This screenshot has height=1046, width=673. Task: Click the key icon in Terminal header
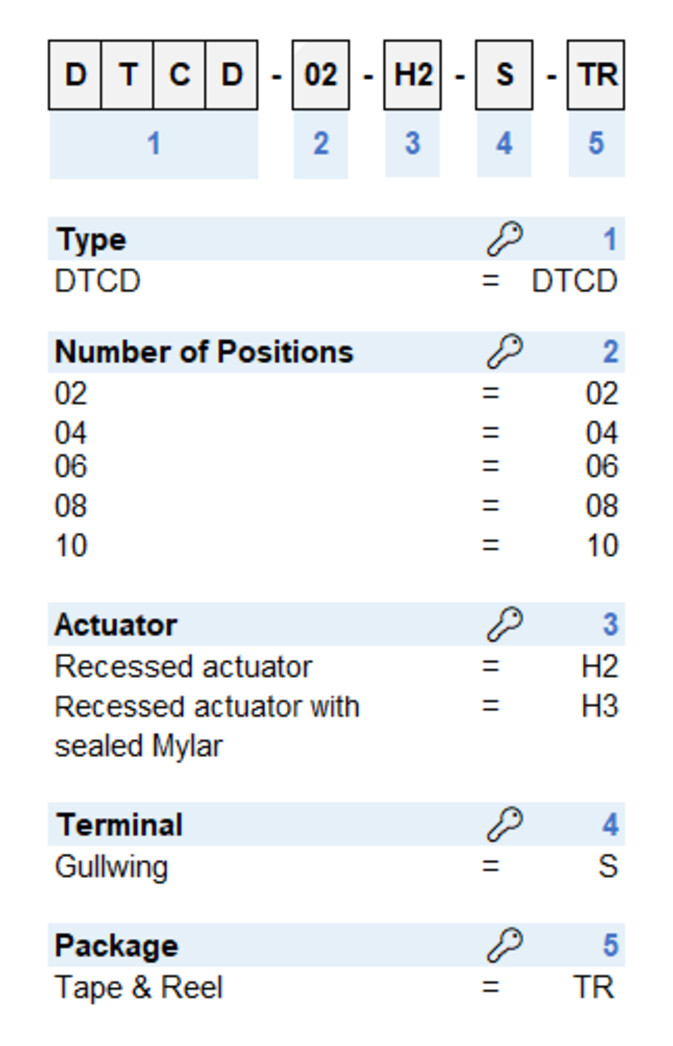(504, 825)
